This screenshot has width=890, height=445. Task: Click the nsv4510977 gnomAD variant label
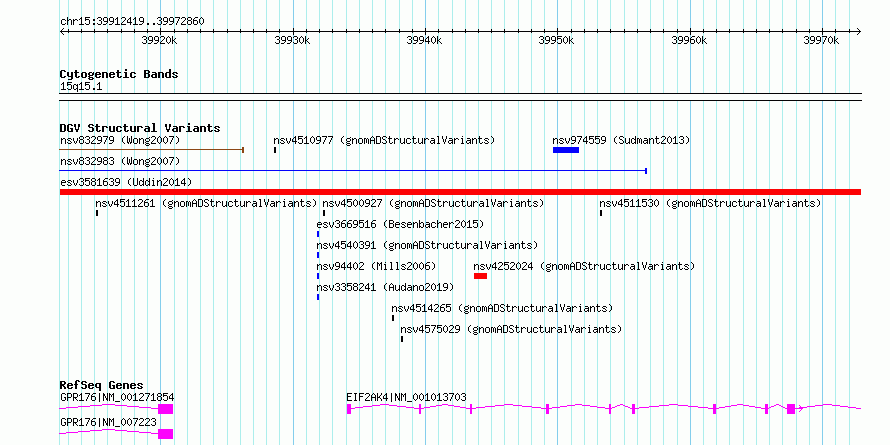(x=384, y=140)
